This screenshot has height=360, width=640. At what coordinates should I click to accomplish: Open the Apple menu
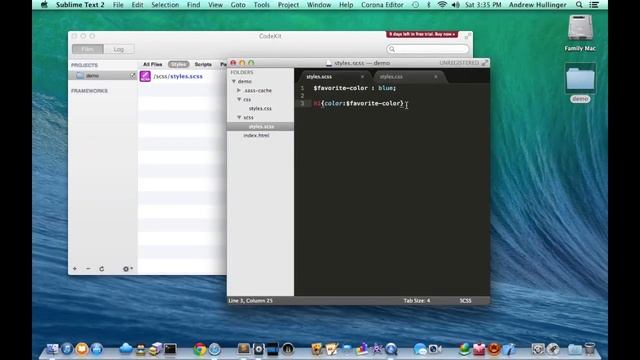(44, 5)
